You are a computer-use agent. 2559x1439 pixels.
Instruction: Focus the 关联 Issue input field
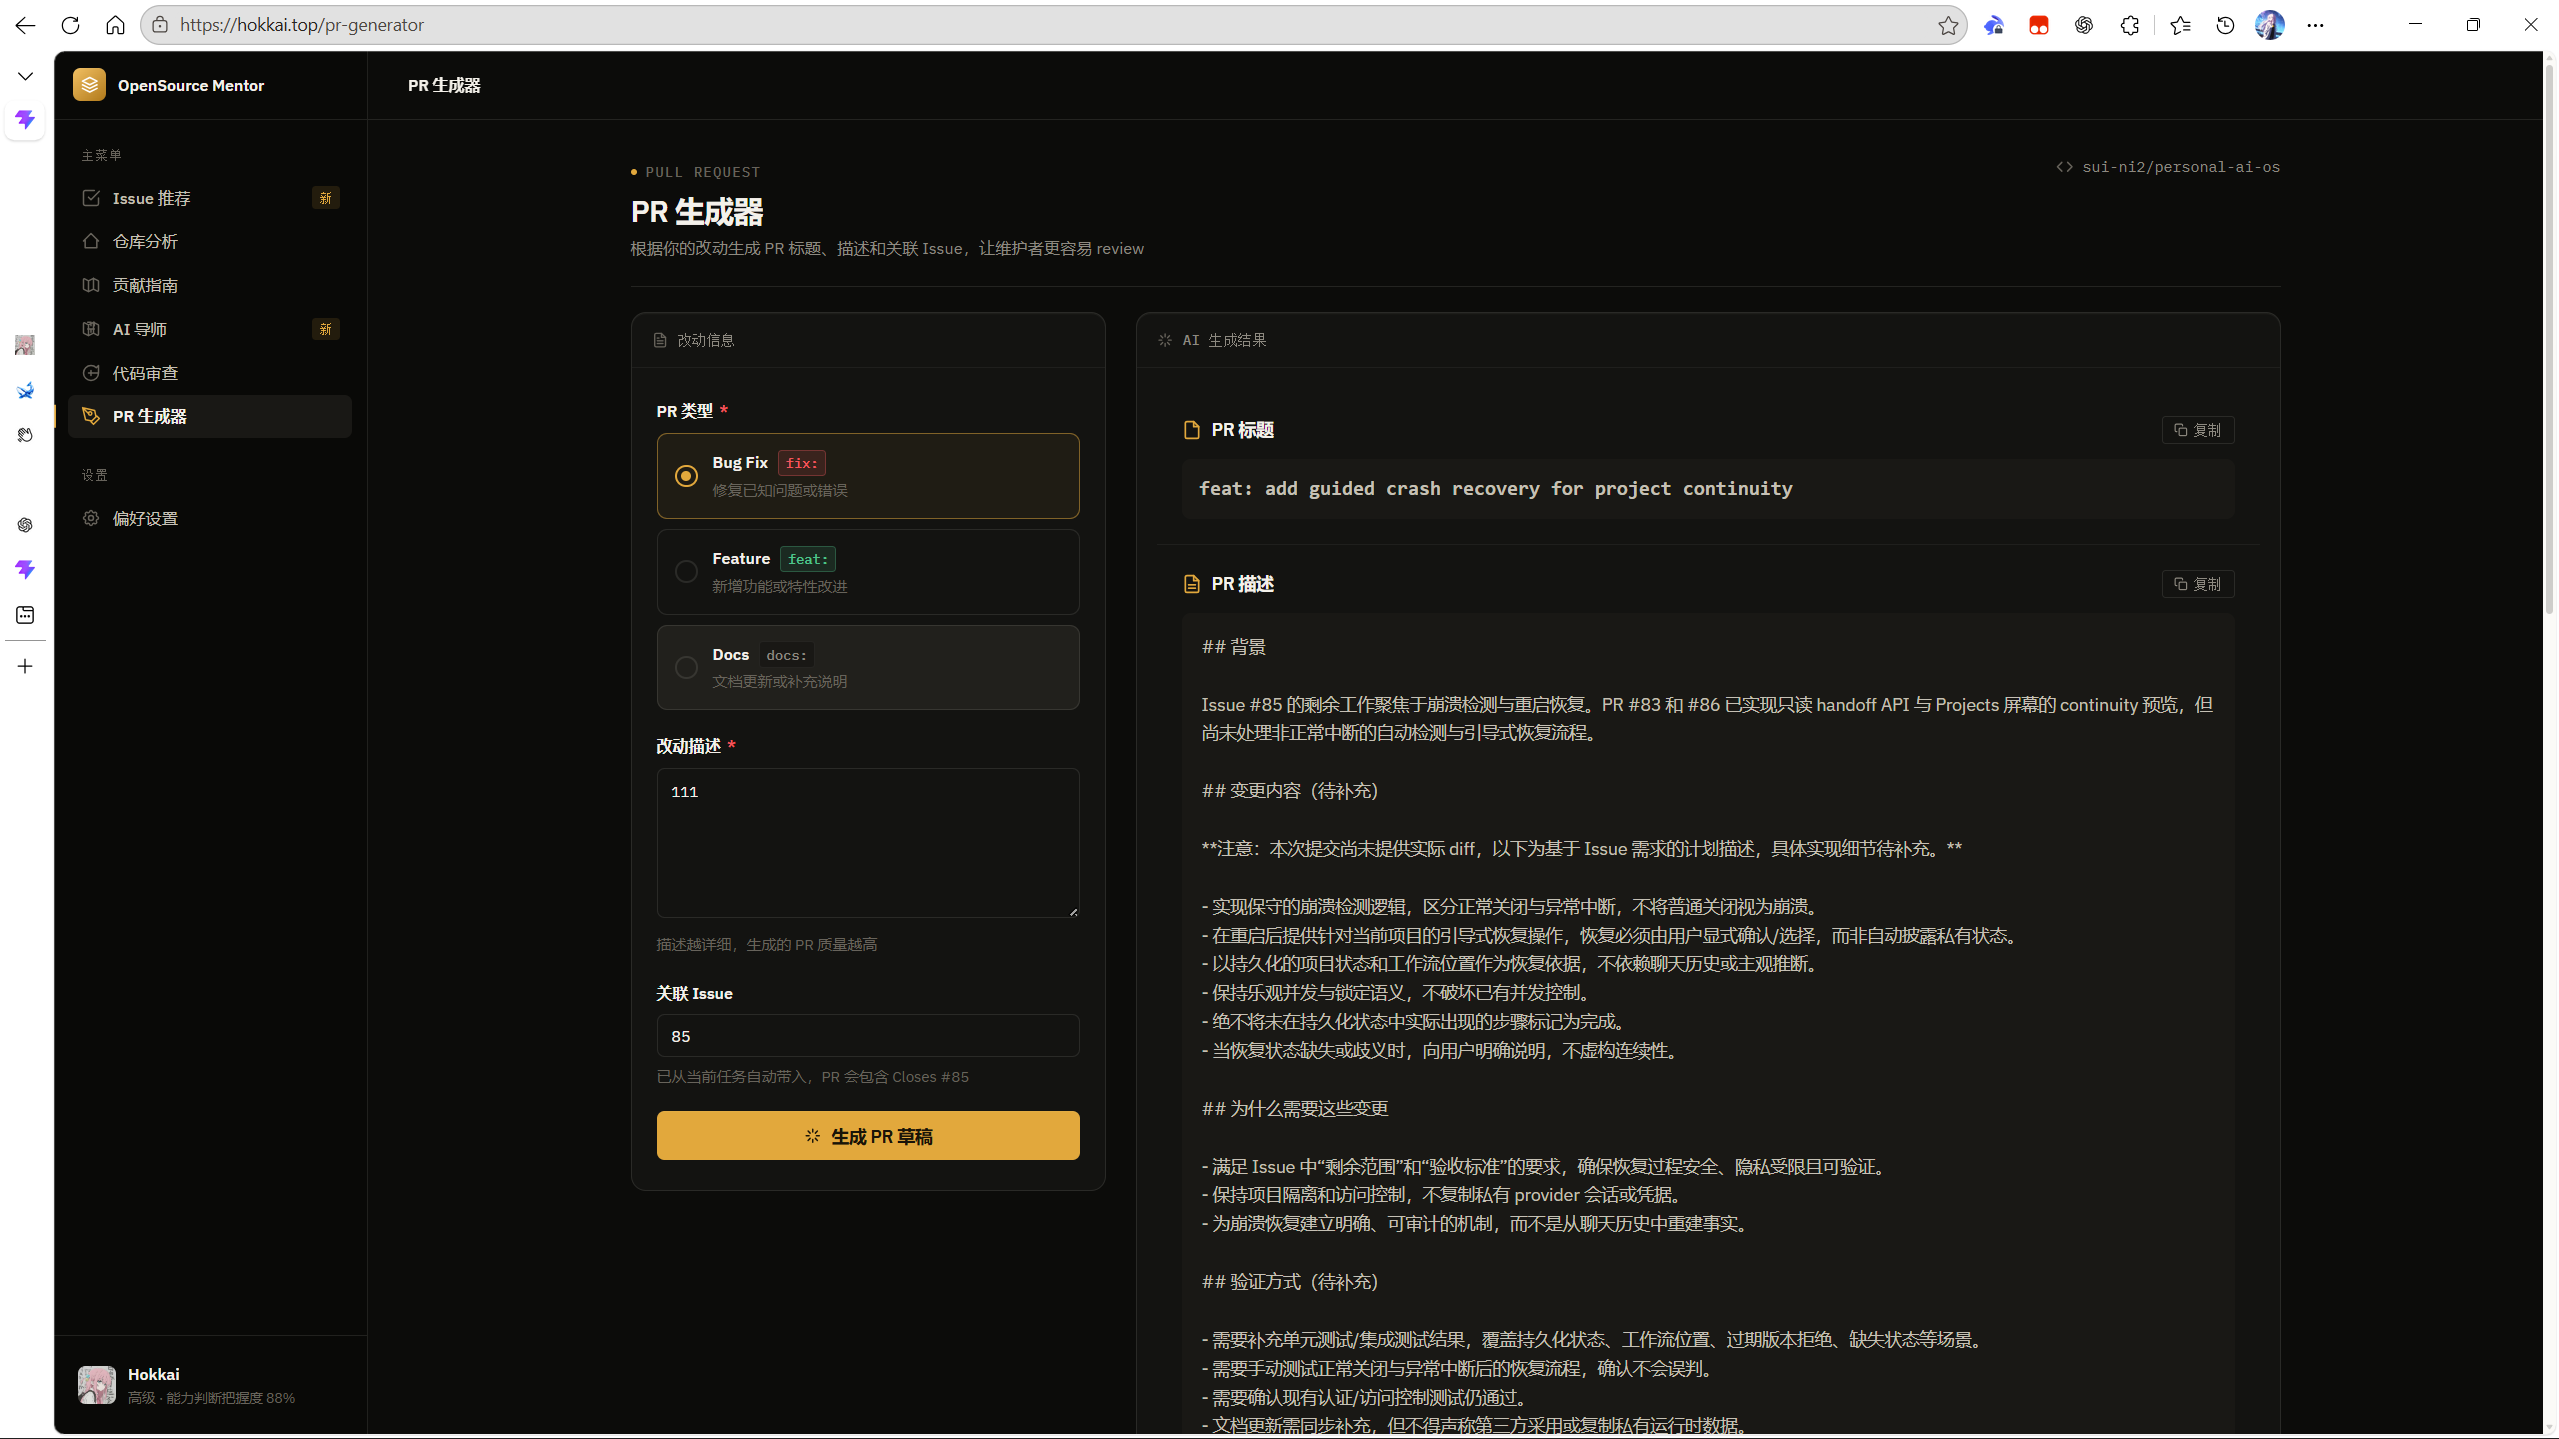pyautogui.click(x=868, y=1036)
